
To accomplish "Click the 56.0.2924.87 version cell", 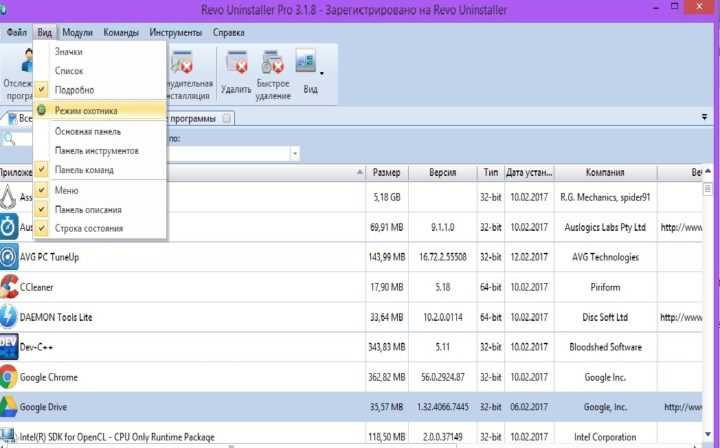I will click(443, 377).
